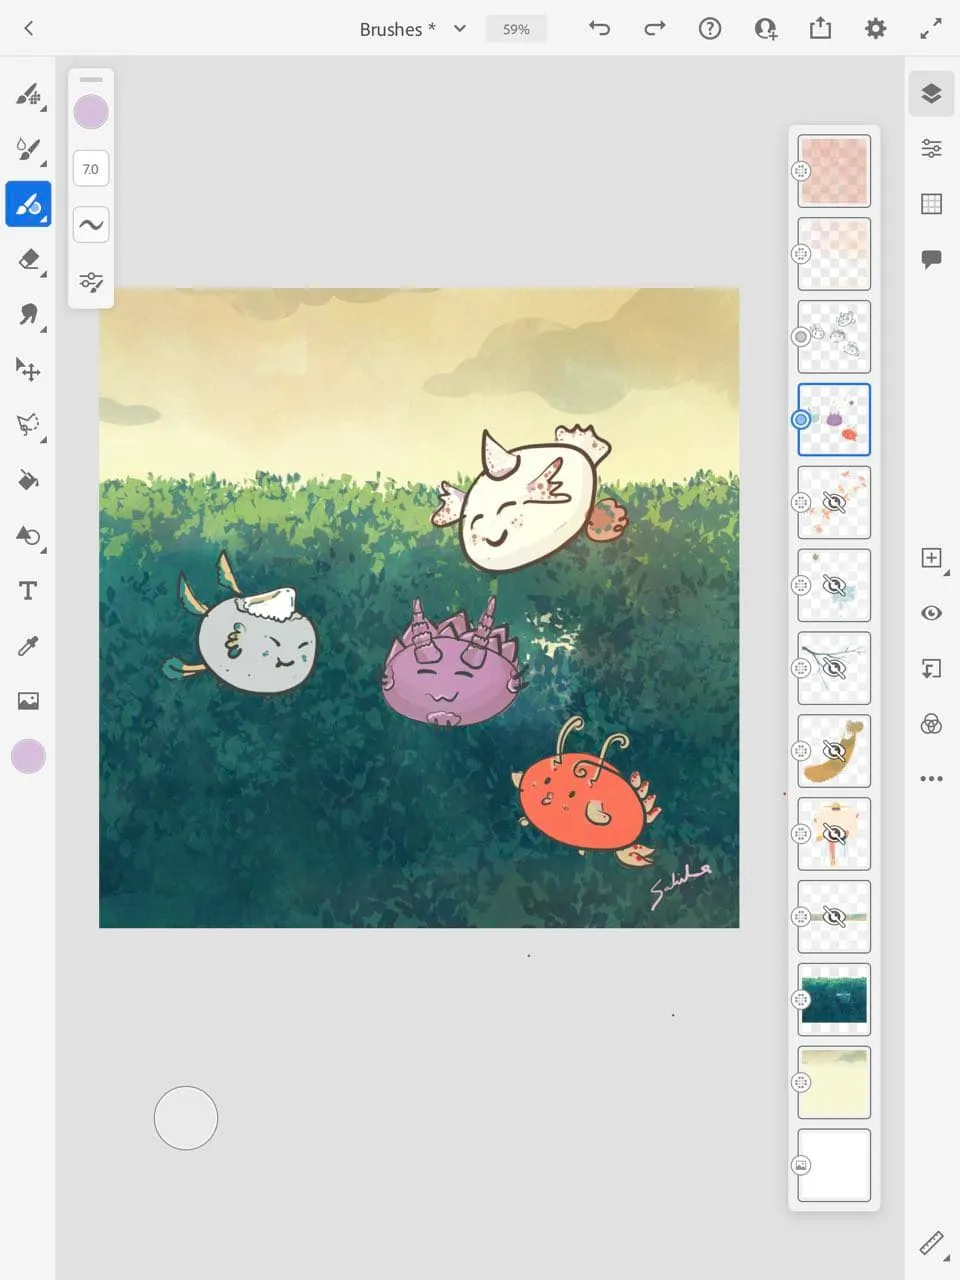This screenshot has height=1280, width=960.
Task: Open the Brushes document title dropdown arrow
Action: [x=460, y=28]
